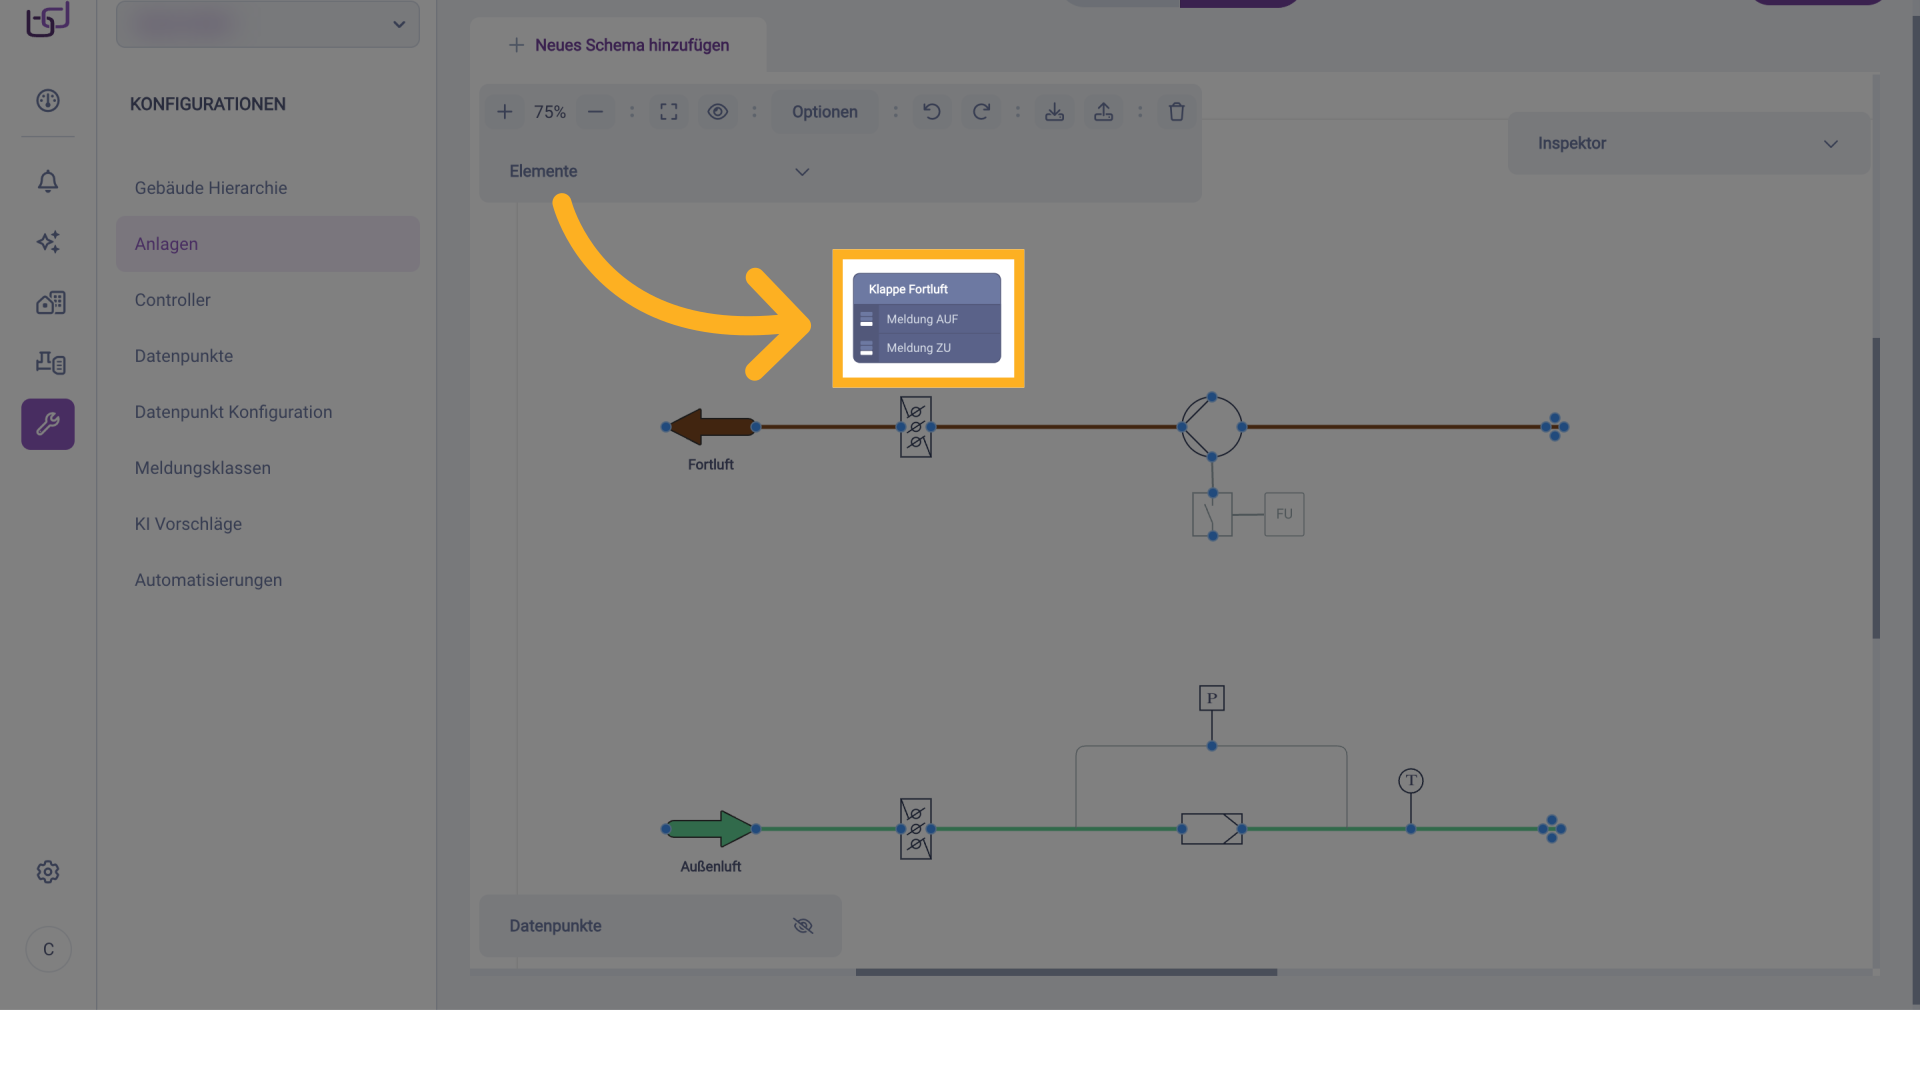This screenshot has width=1920, height=1080.
Task: Redo the schema change
Action: [x=981, y=112]
